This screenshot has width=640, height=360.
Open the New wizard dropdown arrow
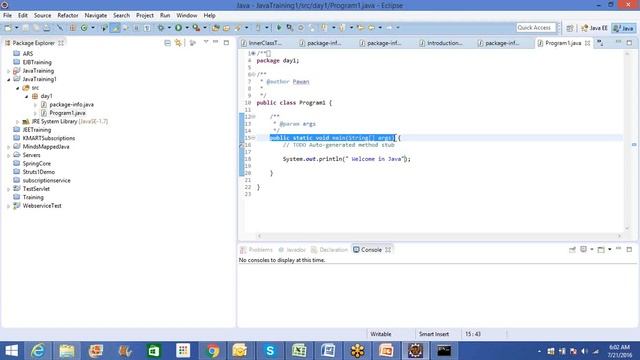[17, 28]
